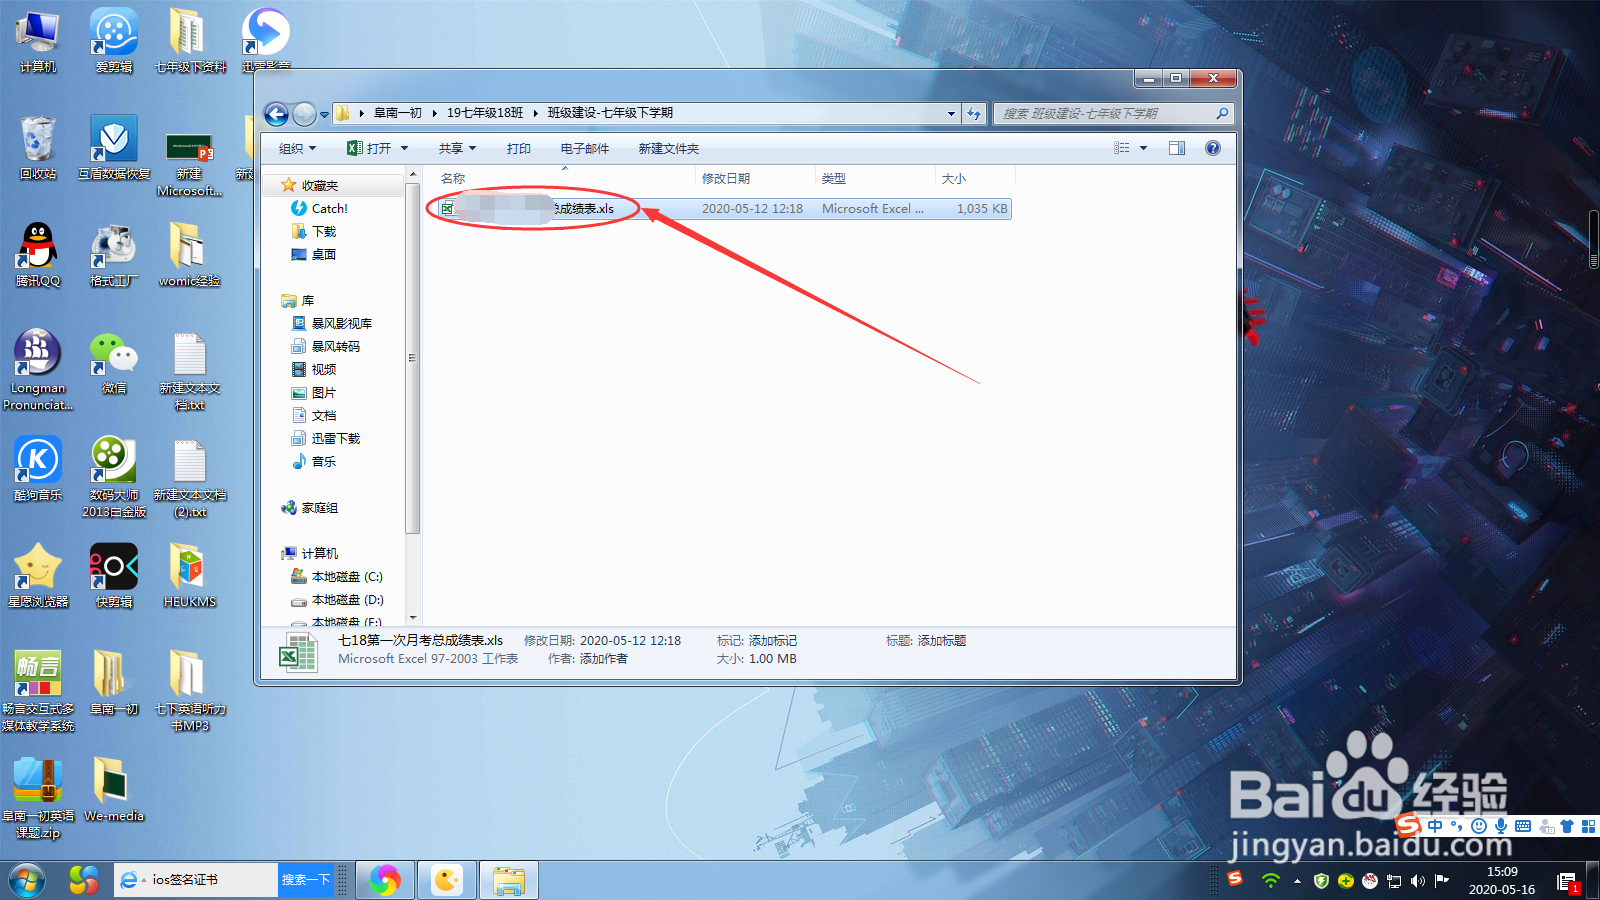
Task: Click the change view icon in toolbar
Action: pos(1122,148)
